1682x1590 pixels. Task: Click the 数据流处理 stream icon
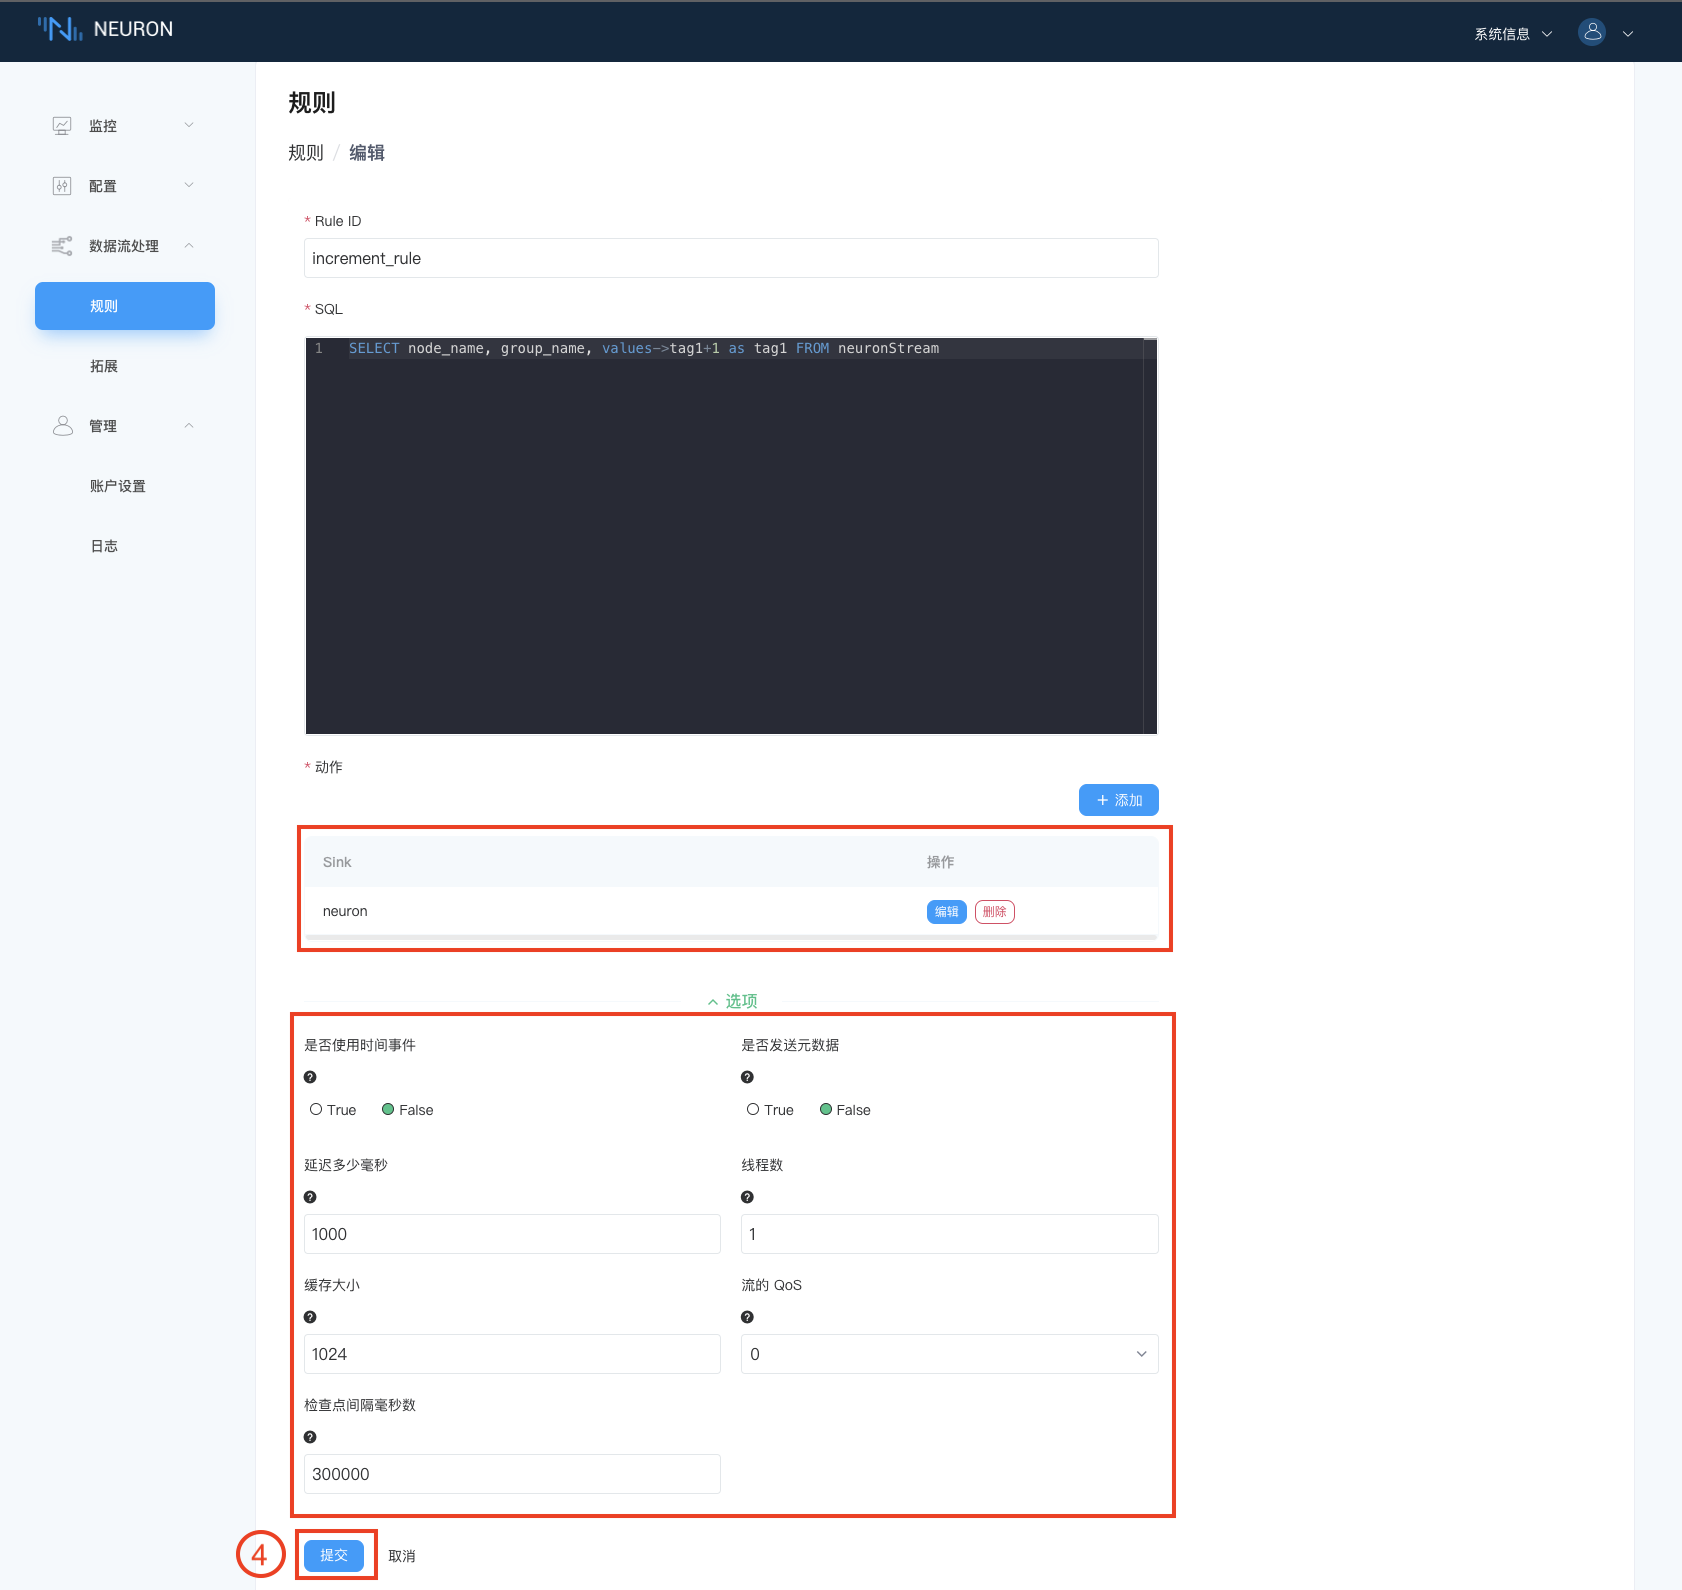pos(62,246)
